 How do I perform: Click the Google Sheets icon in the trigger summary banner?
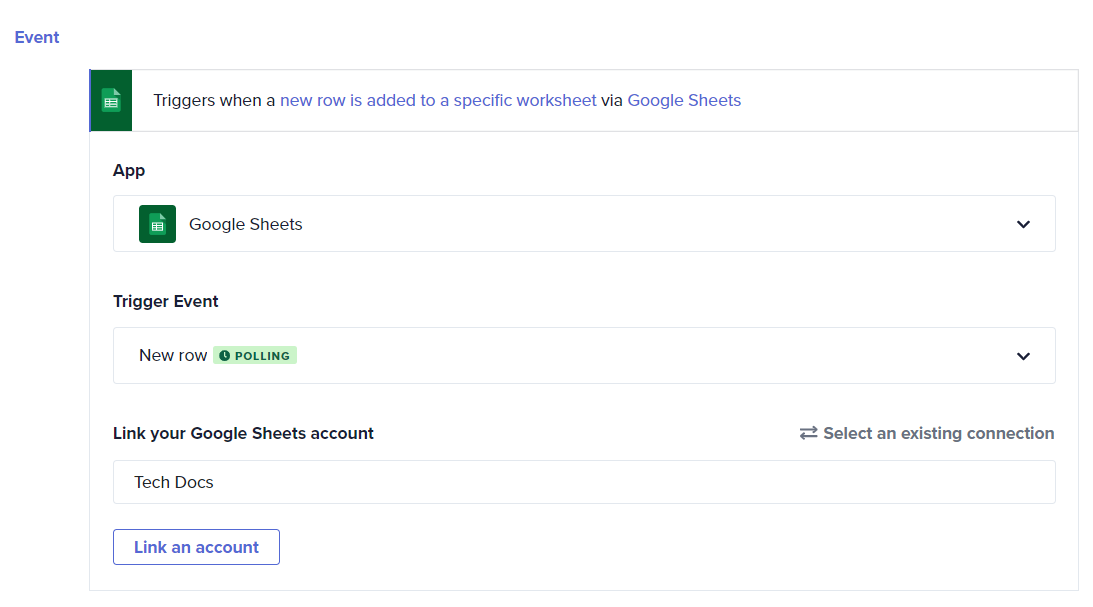[x=111, y=100]
